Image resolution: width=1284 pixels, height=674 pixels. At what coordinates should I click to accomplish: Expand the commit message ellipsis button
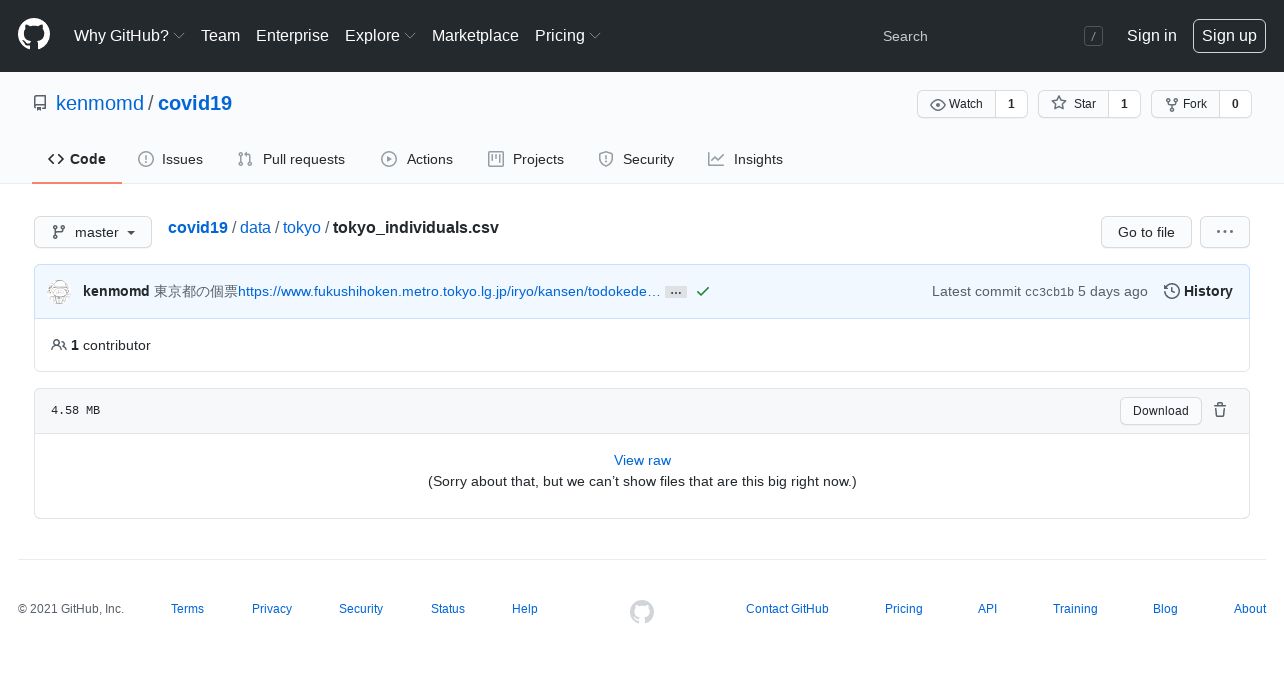676,292
